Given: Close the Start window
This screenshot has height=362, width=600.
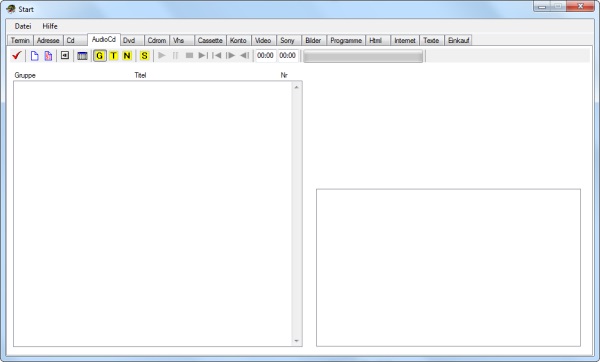Looking at the screenshot, I should point(580,7).
